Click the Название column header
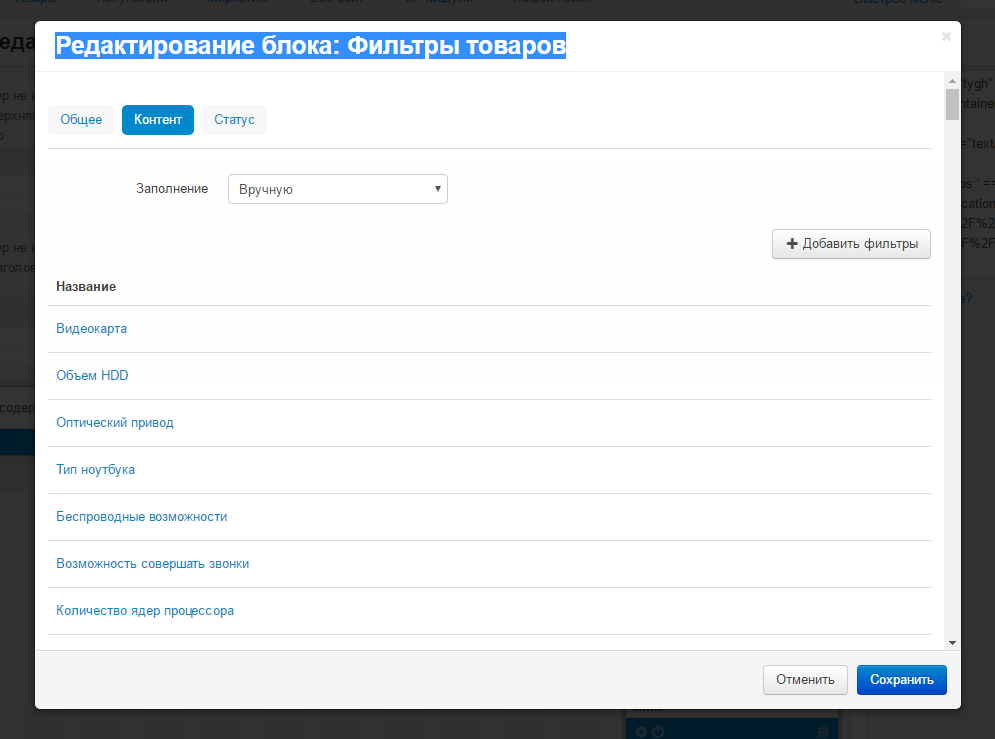 coord(86,287)
